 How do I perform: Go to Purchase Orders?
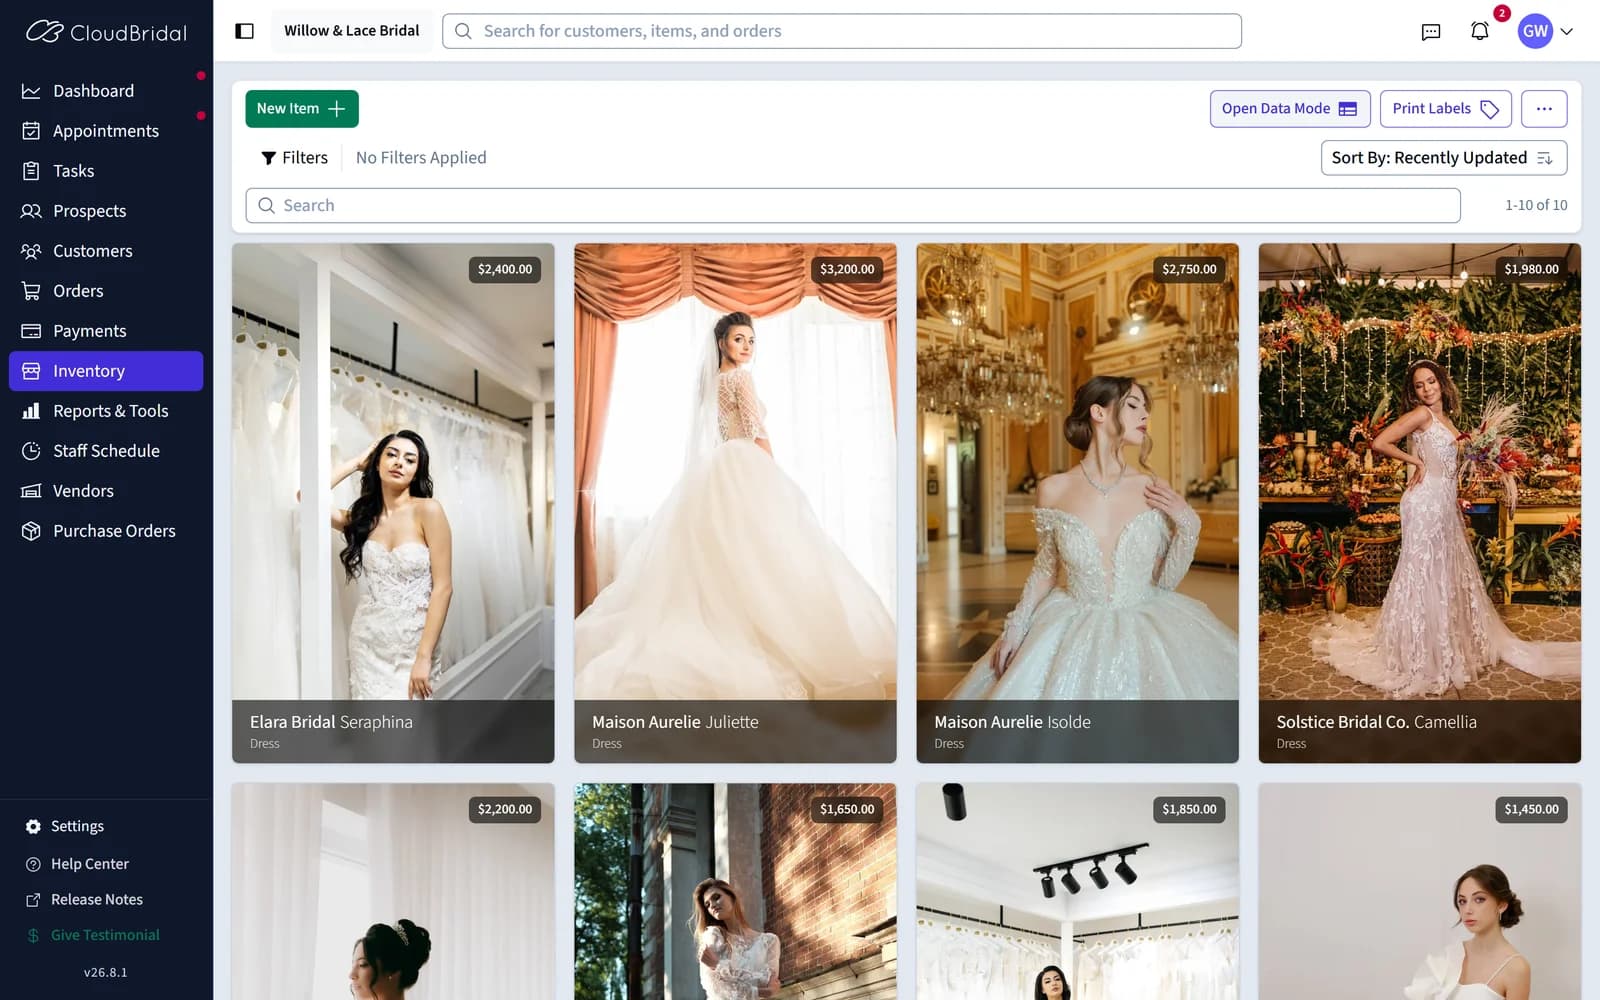(x=106, y=531)
